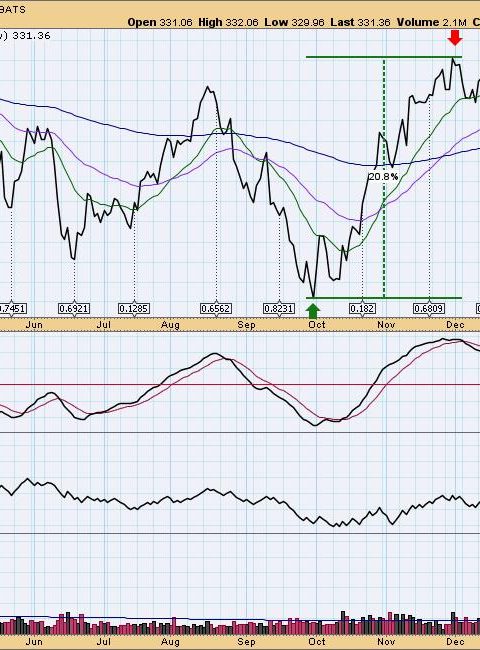
Task: Click the Open 331.06 header value
Action: pos(160,22)
